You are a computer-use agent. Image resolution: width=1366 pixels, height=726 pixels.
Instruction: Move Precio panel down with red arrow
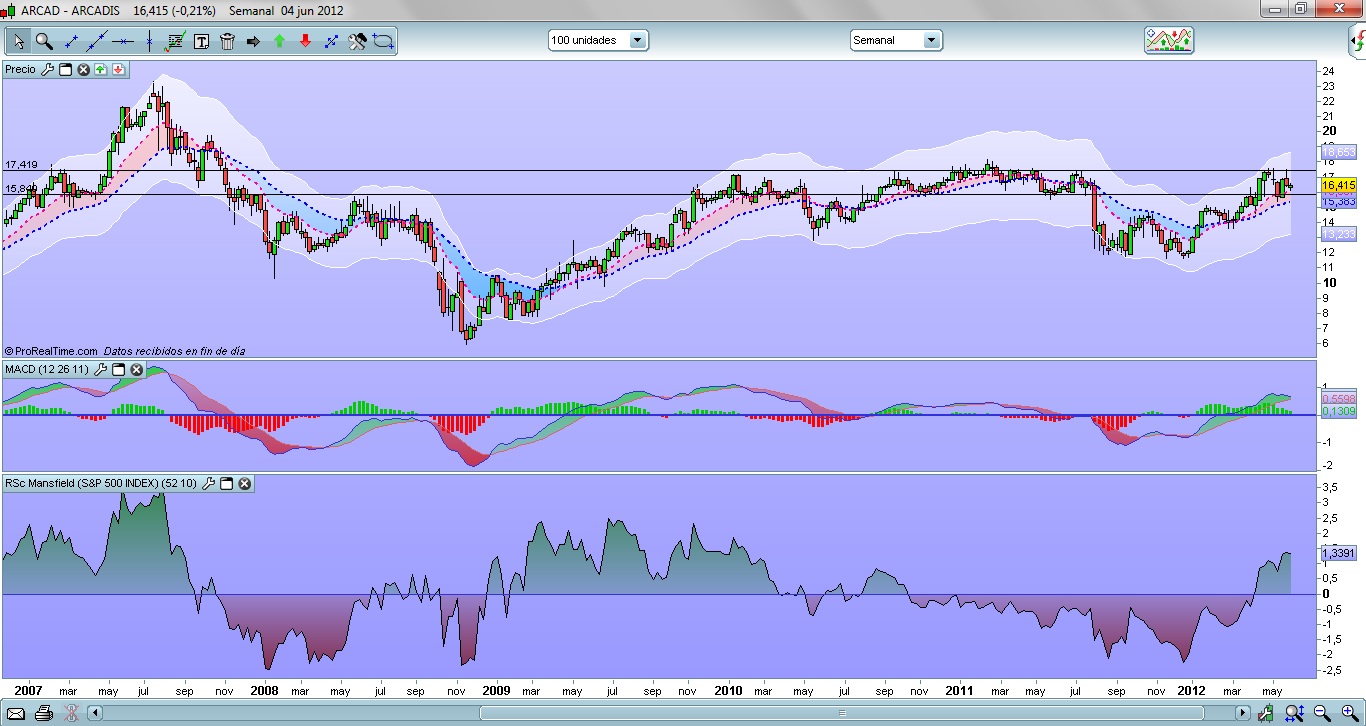point(118,69)
